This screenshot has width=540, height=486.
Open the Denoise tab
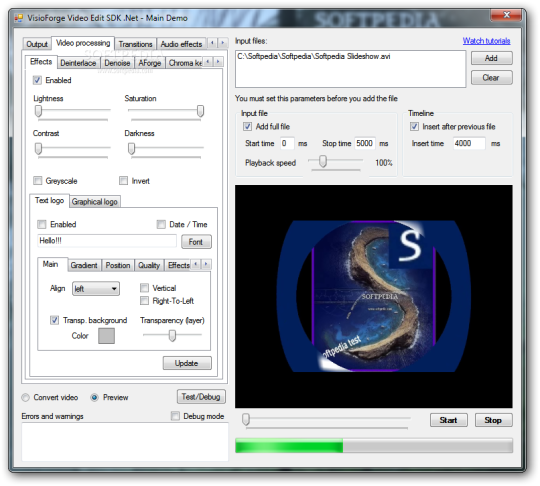[117, 63]
